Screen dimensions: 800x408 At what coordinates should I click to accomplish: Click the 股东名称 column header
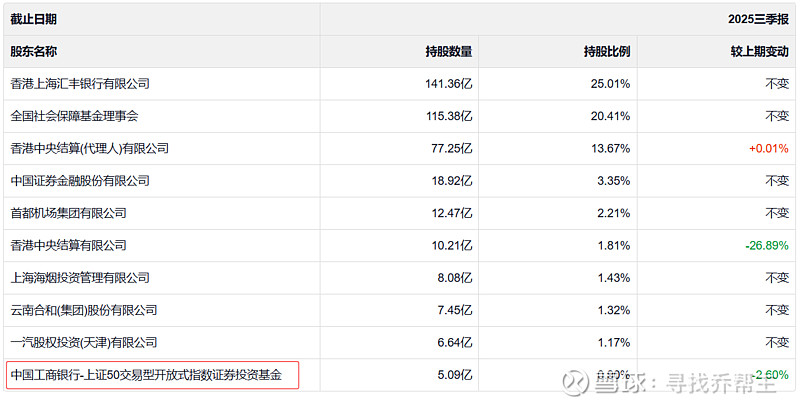tap(34, 51)
